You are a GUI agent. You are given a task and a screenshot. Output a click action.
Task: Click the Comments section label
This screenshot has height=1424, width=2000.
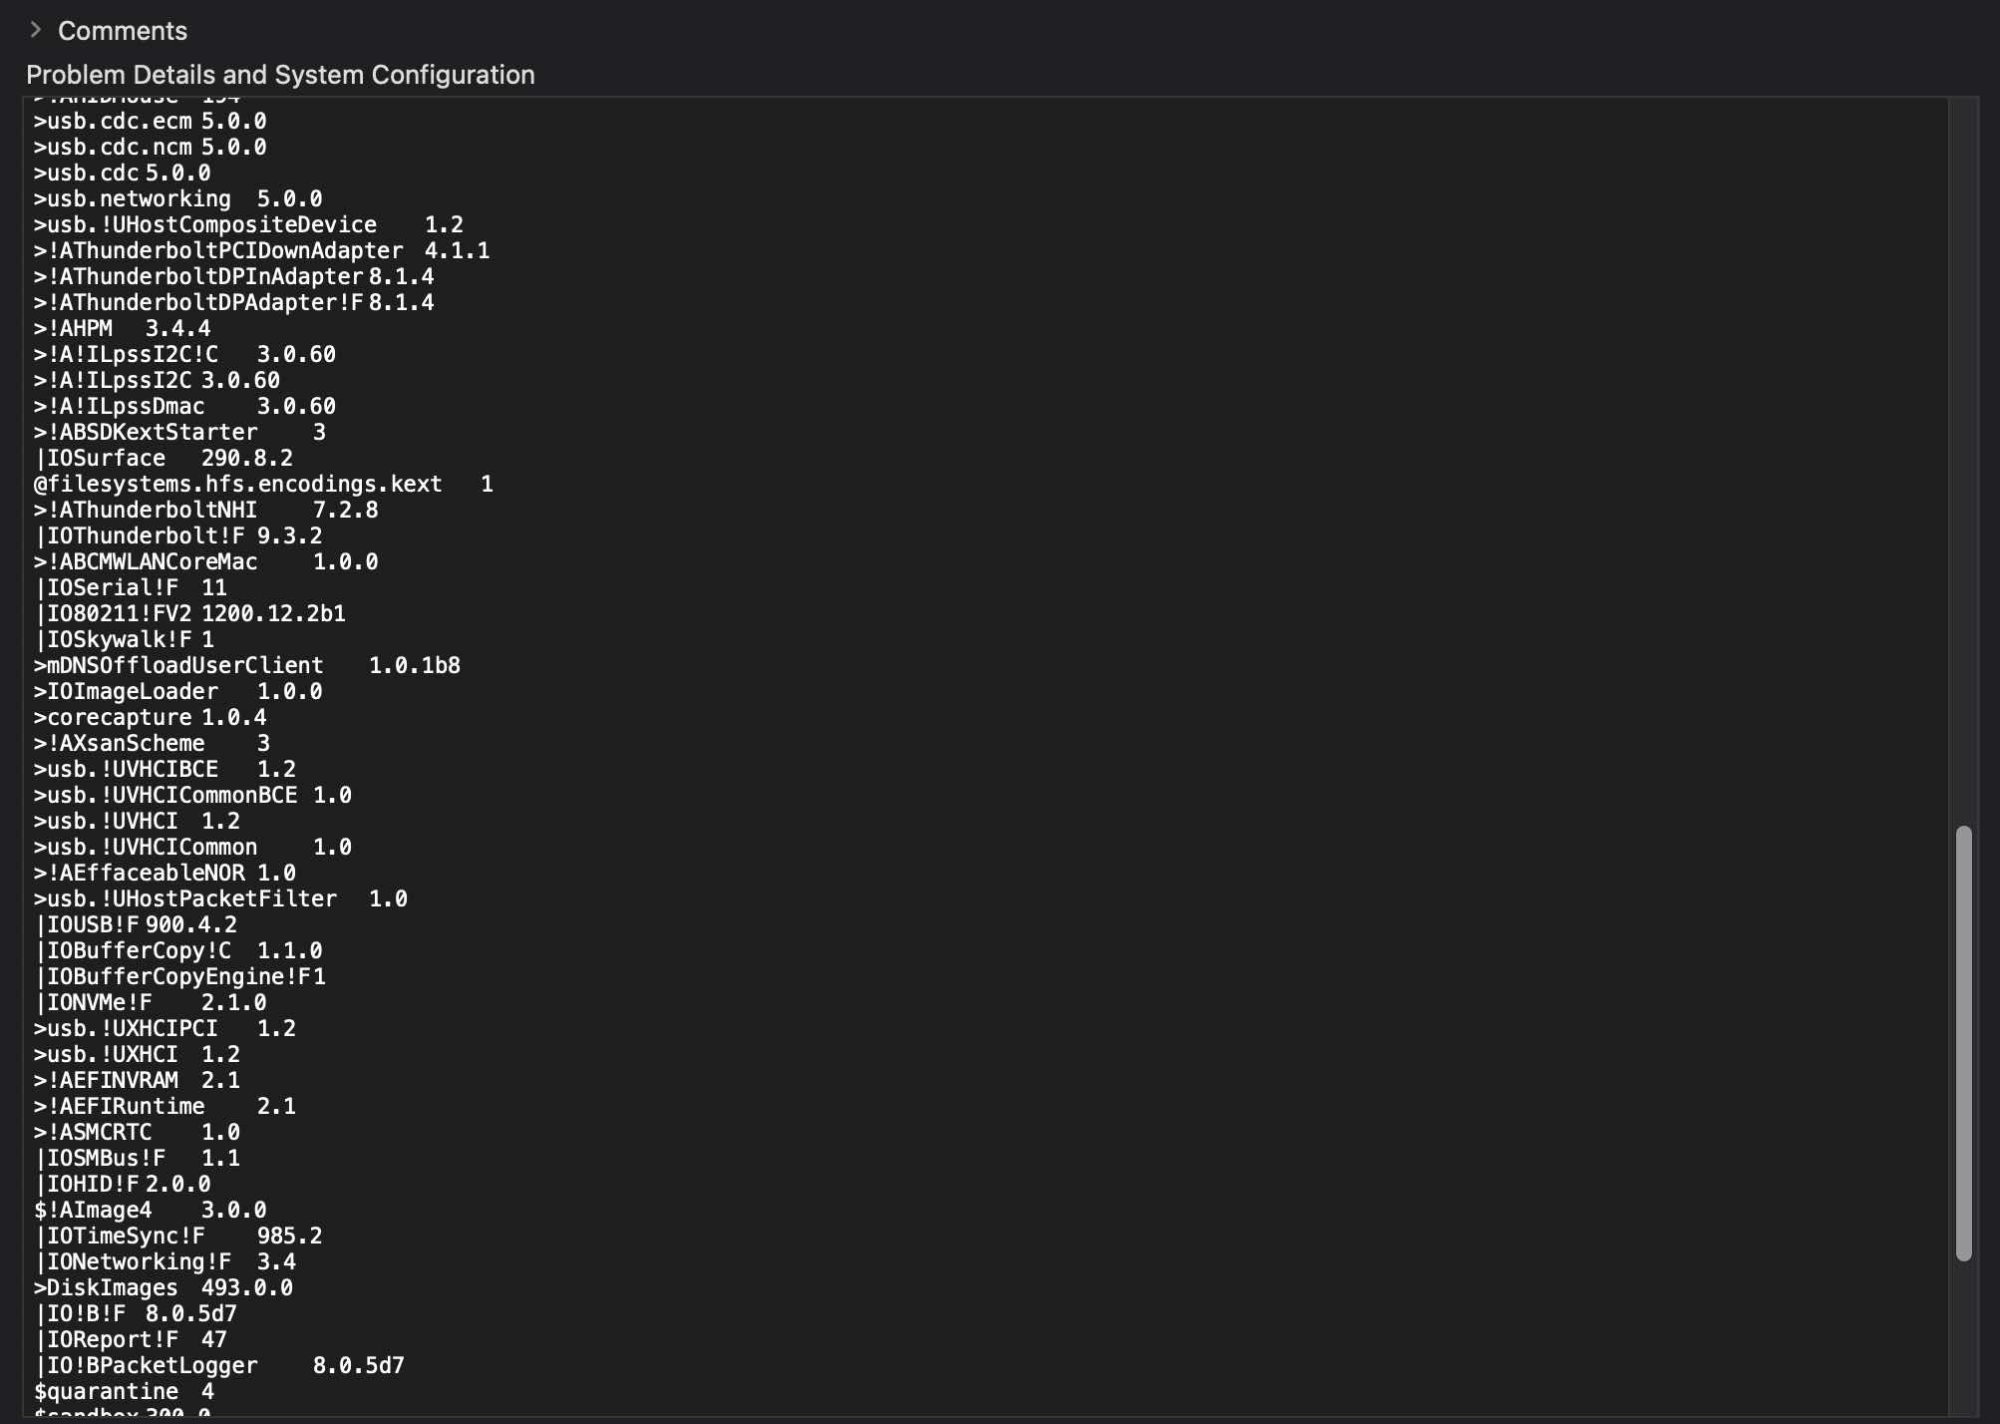click(x=122, y=31)
